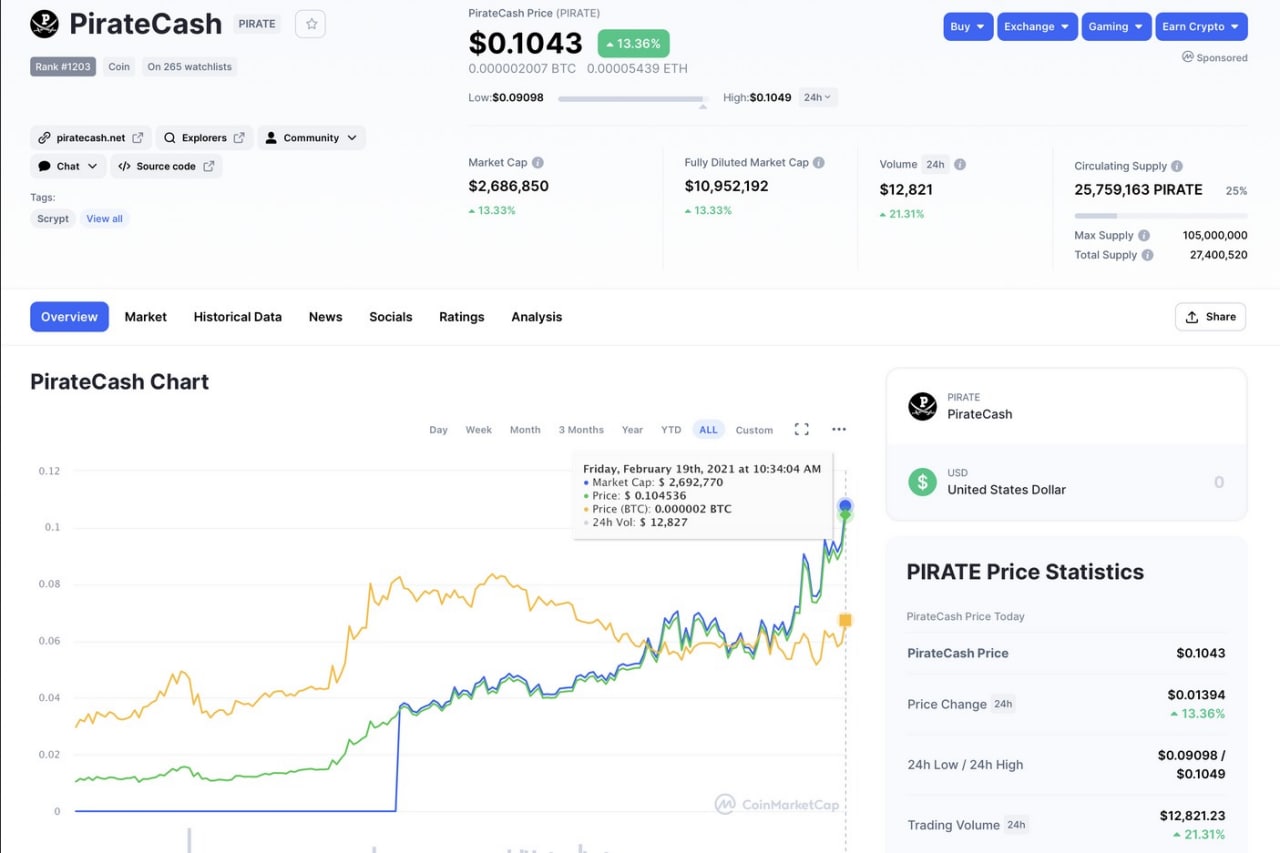The image size is (1280, 853).
Task: Set chart range to 3 Months
Action: [x=581, y=430]
